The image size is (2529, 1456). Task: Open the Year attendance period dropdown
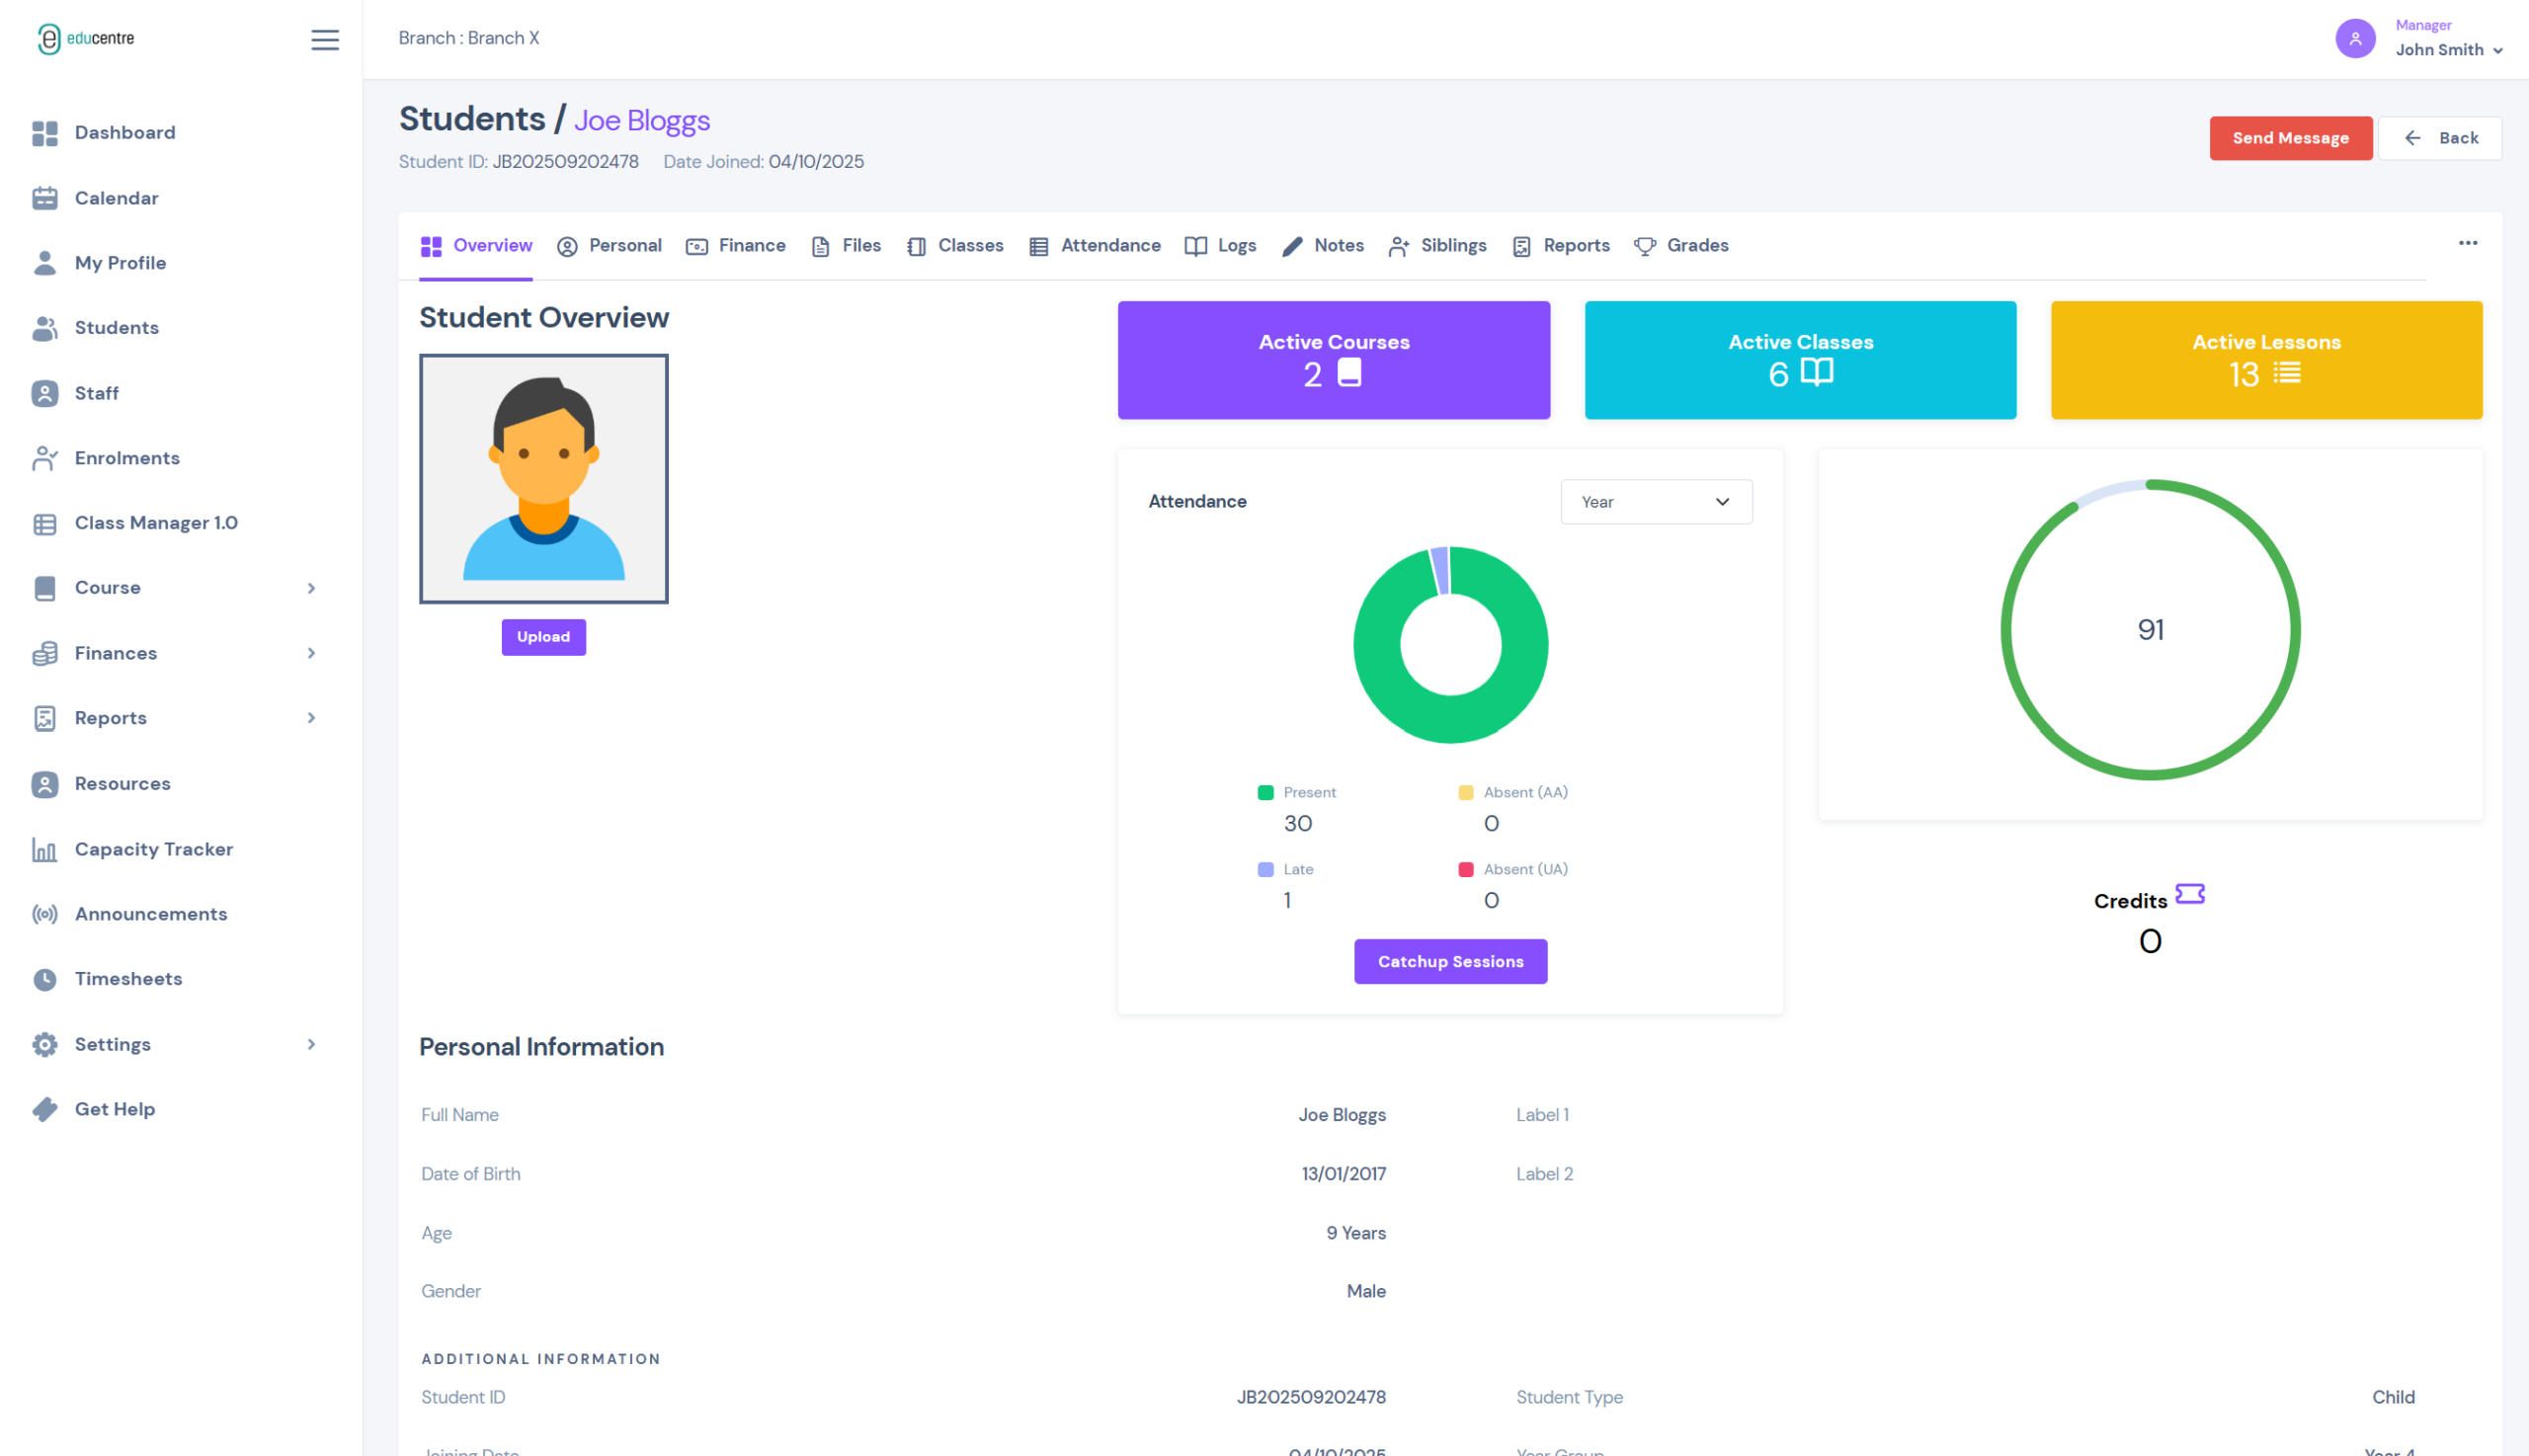1655,502
